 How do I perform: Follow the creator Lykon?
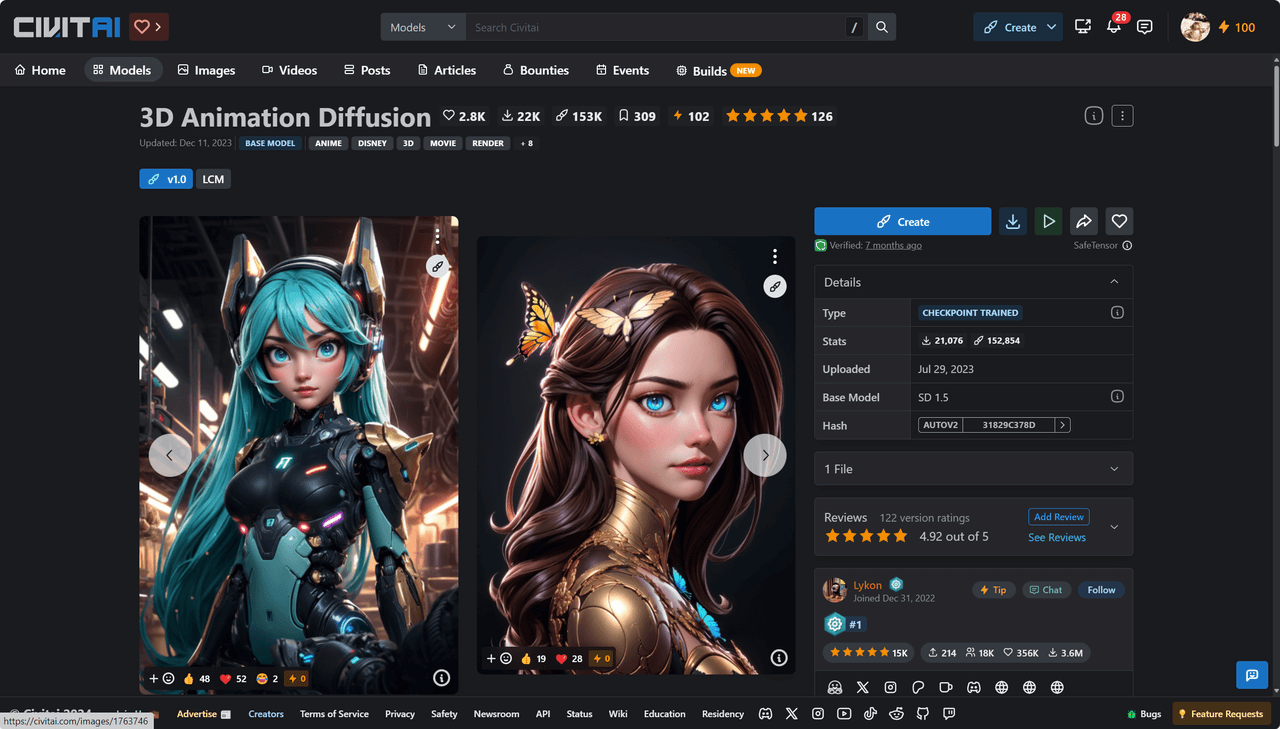1101,590
